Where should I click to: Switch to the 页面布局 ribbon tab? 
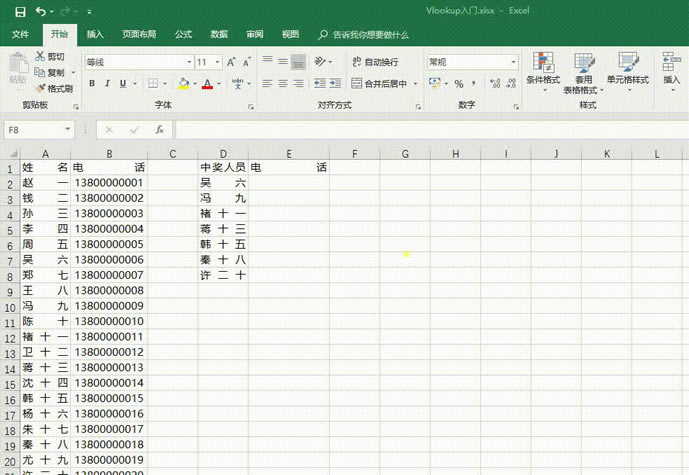pos(139,34)
